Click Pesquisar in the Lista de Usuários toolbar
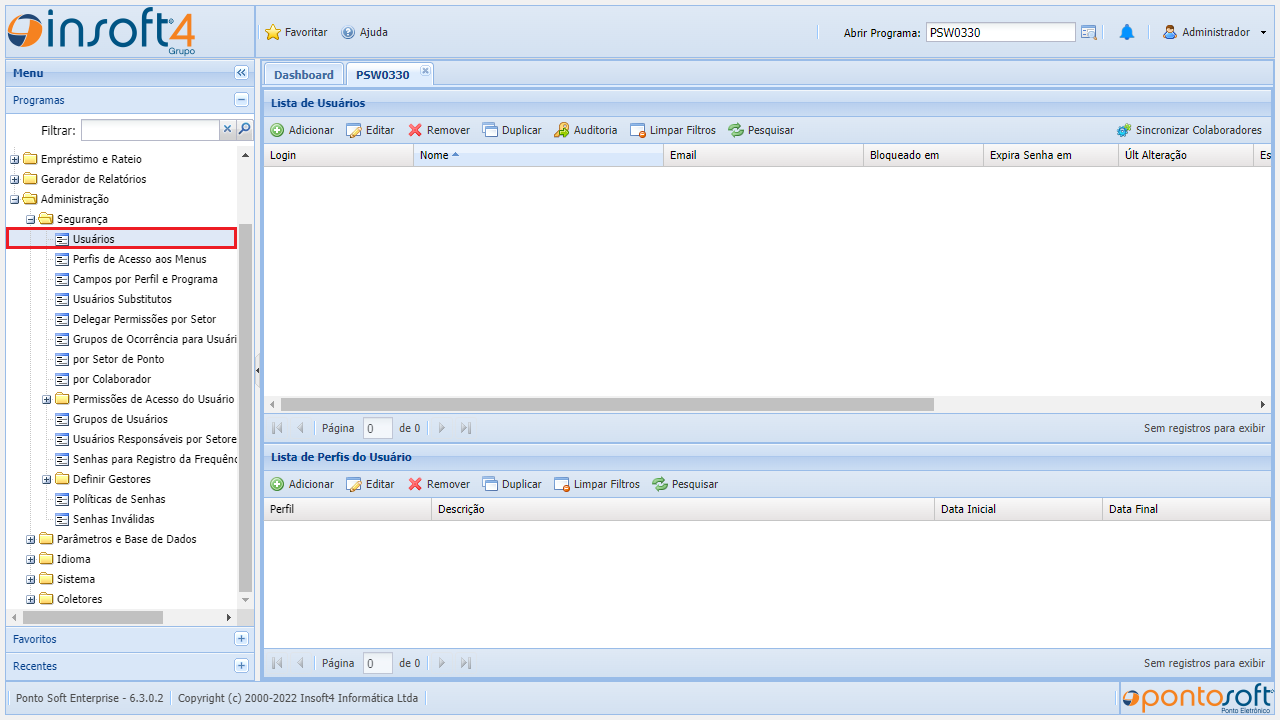1280x720 pixels. [x=761, y=130]
